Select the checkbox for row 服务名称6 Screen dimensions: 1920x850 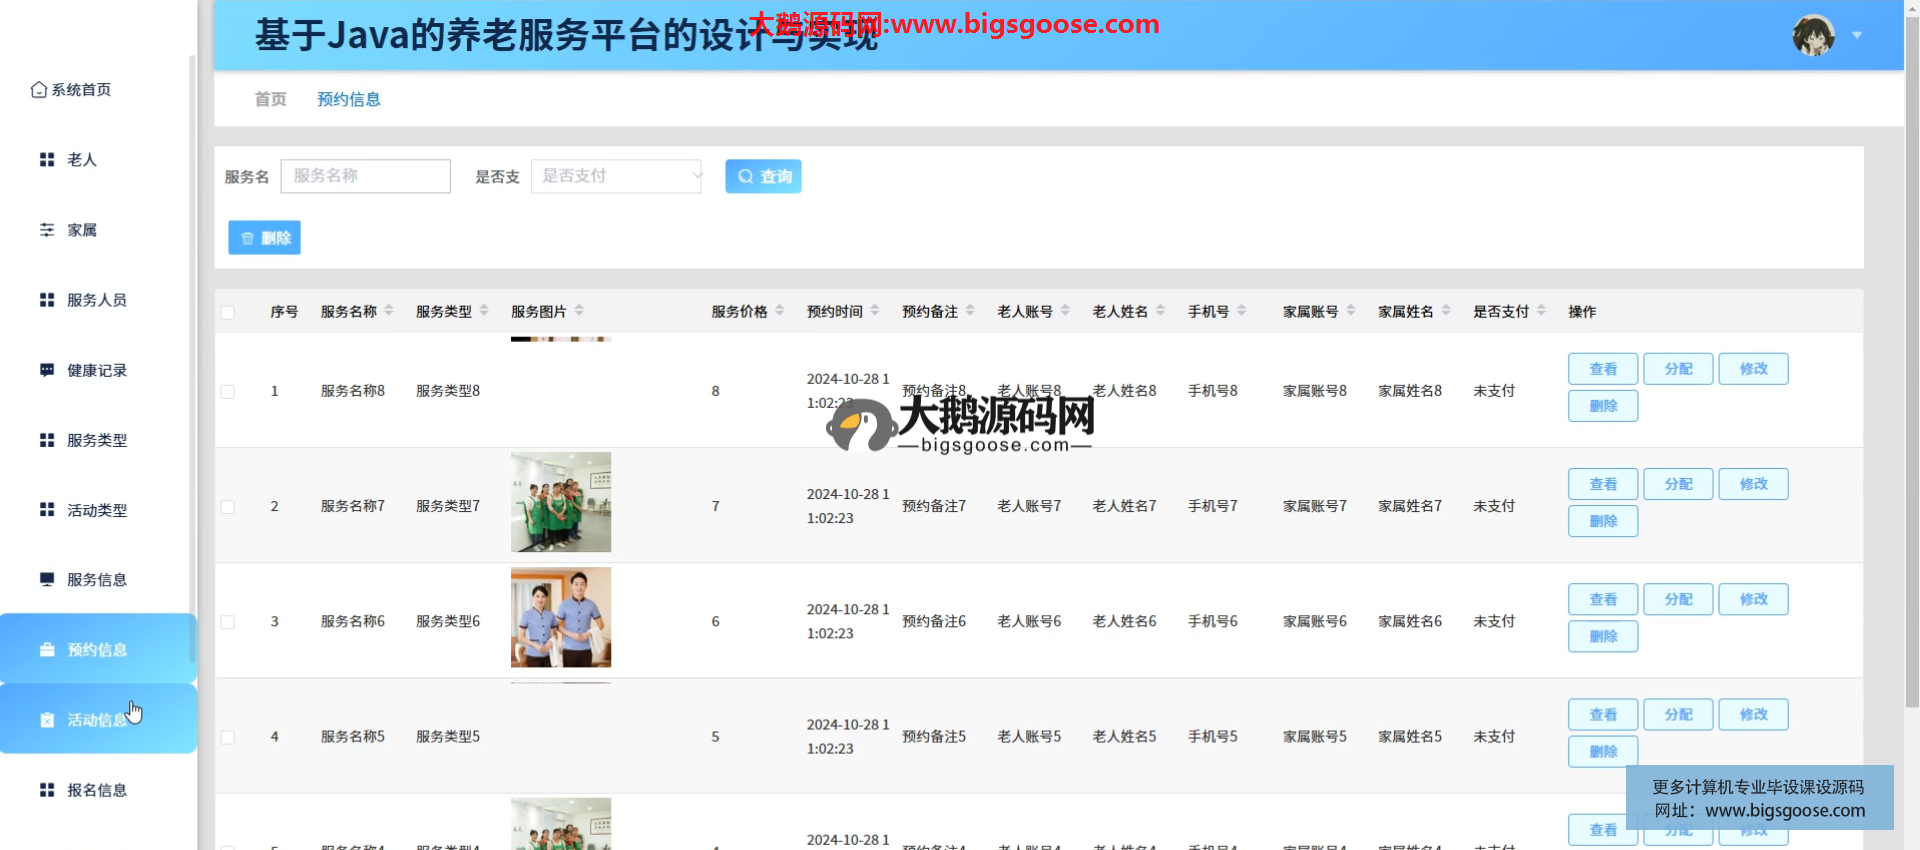click(228, 622)
